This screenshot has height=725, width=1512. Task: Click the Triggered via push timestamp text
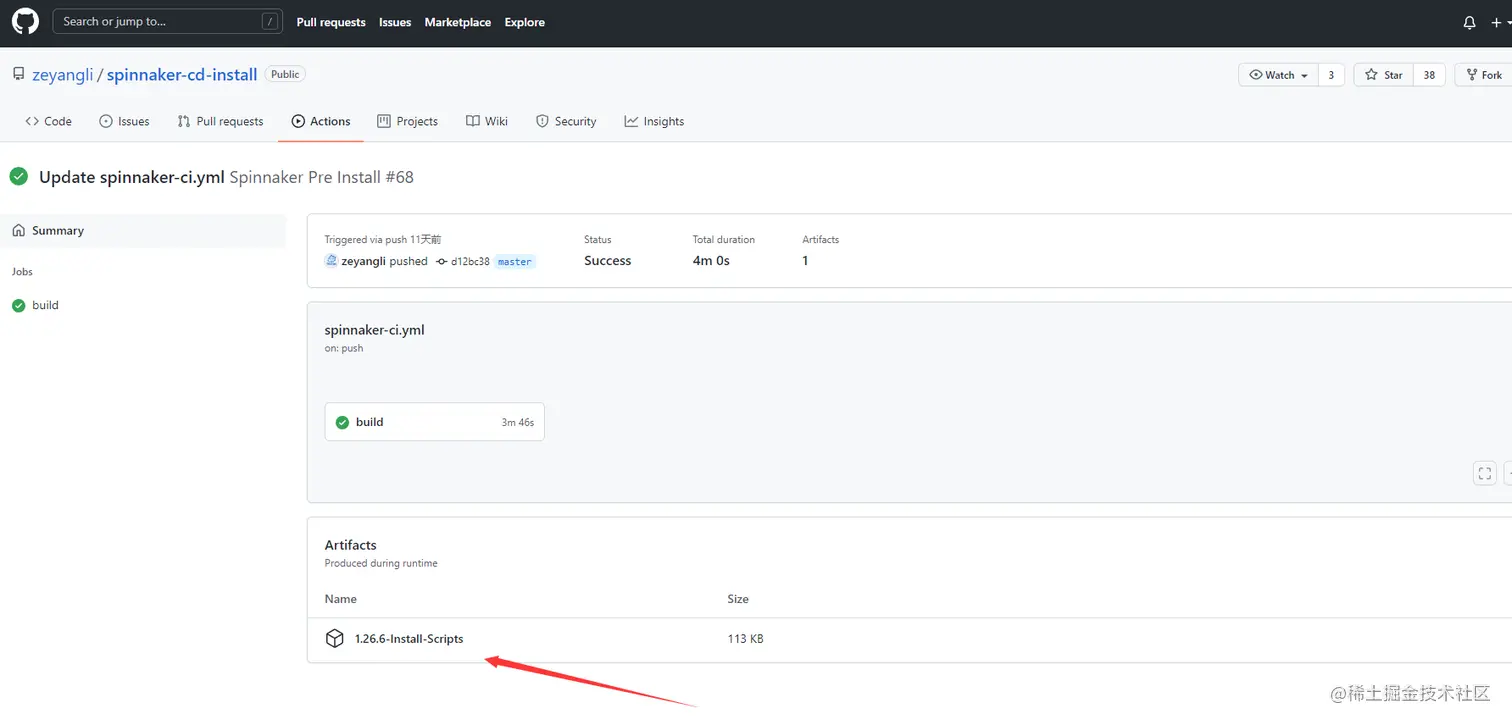(x=383, y=240)
